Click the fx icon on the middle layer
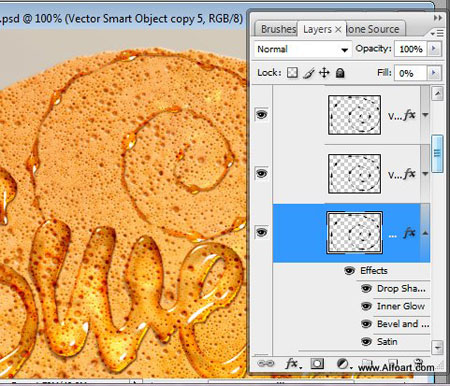 click(x=410, y=174)
